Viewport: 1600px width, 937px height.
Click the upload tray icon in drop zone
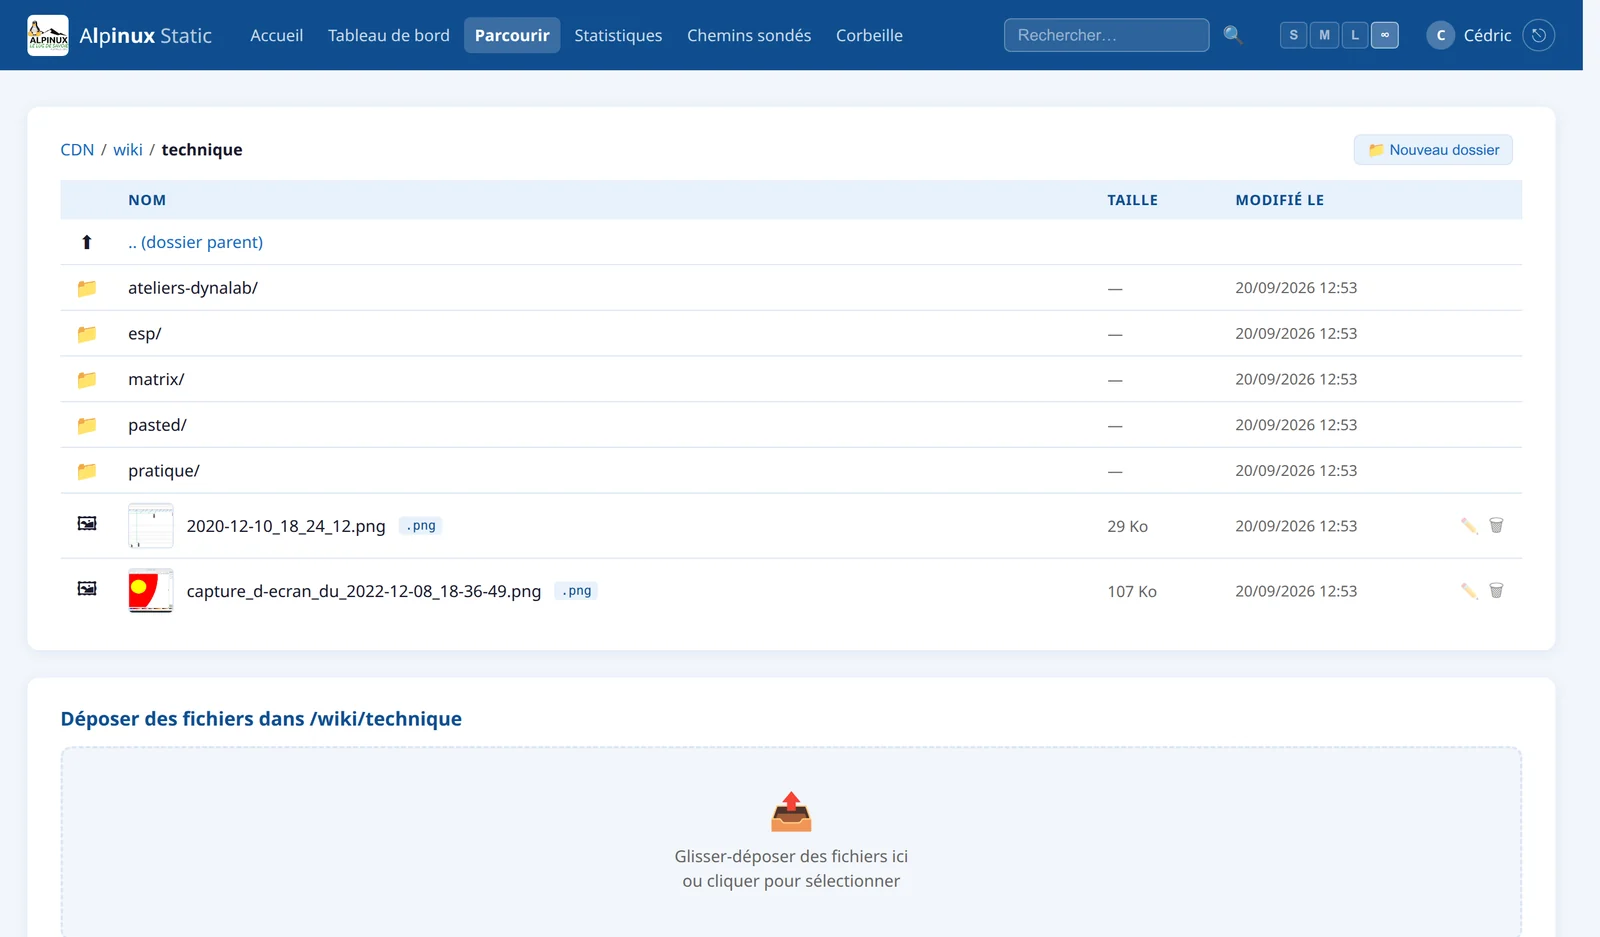791,812
